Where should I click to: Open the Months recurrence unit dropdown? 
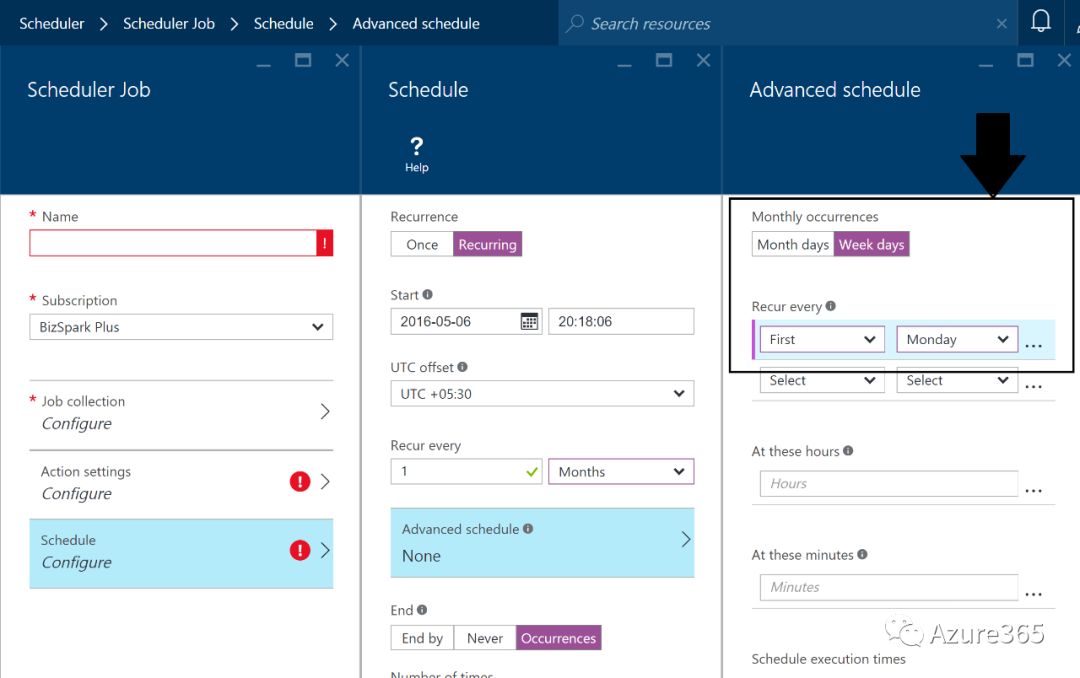(620, 472)
